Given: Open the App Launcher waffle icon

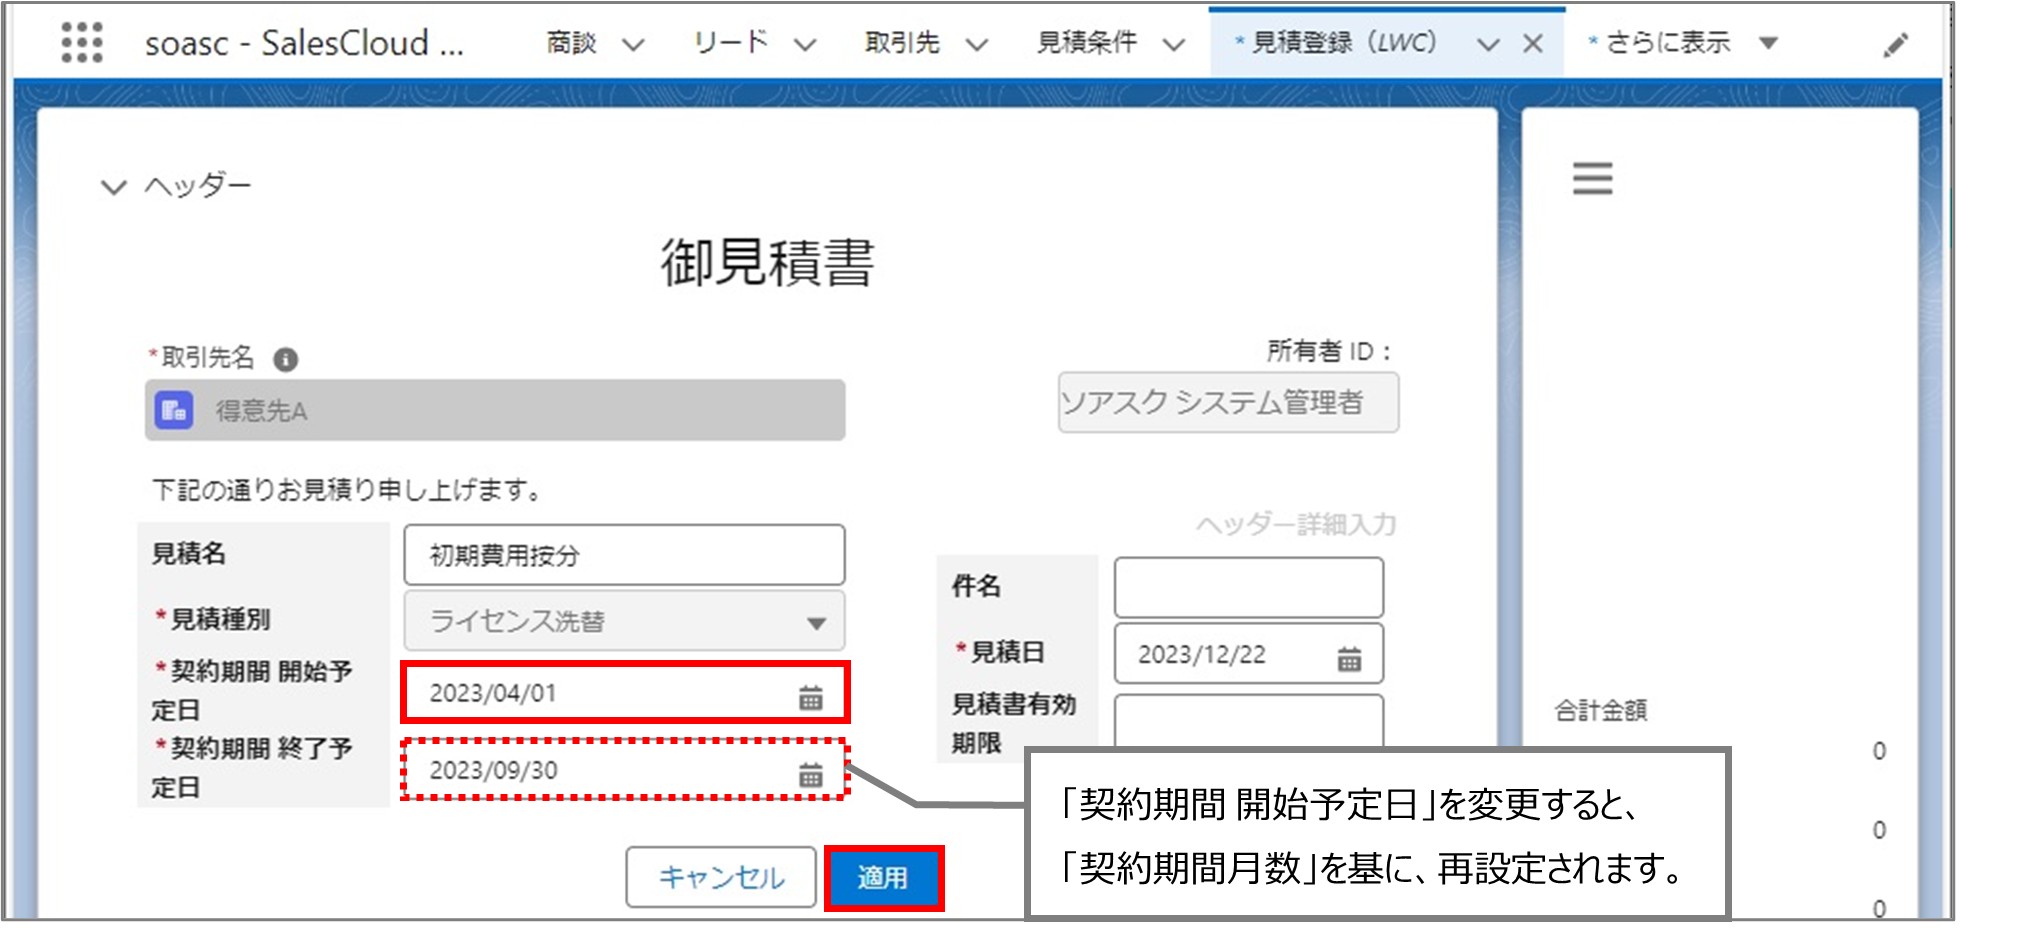Looking at the screenshot, I should click(82, 42).
